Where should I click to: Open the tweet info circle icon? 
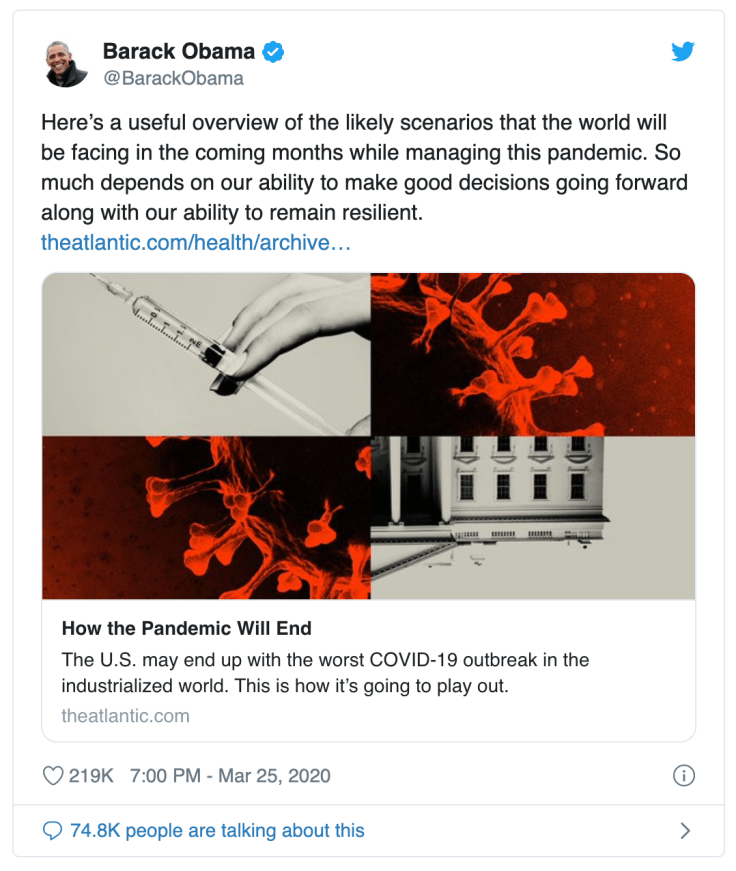pyautogui.click(x=684, y=775)
